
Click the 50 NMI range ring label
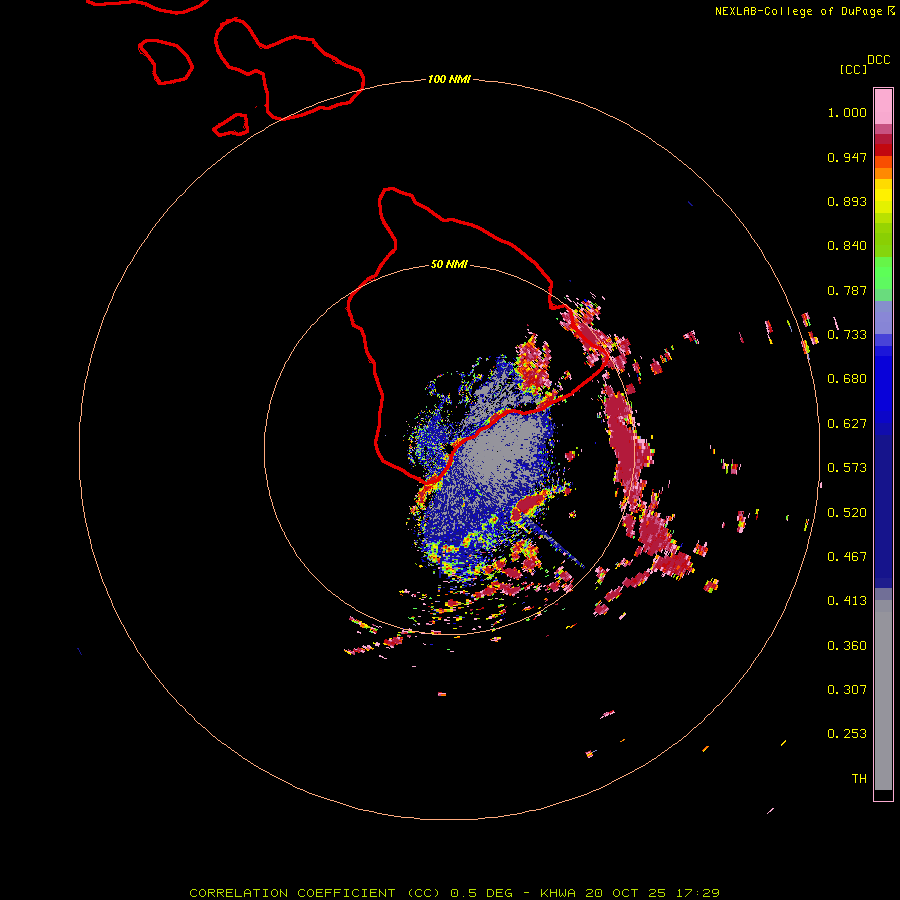(x=449, y=264)
